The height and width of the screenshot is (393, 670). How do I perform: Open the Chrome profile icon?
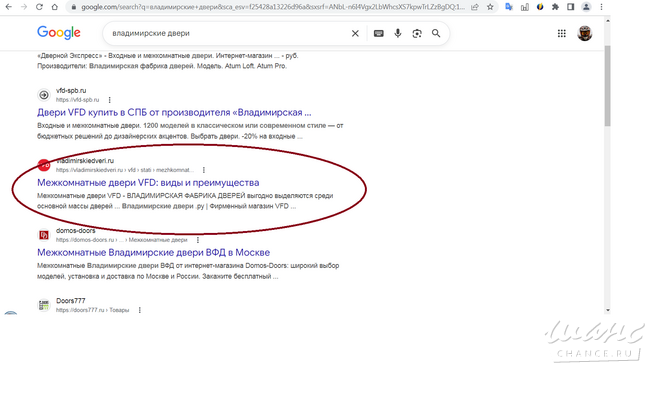click(586, 7)
